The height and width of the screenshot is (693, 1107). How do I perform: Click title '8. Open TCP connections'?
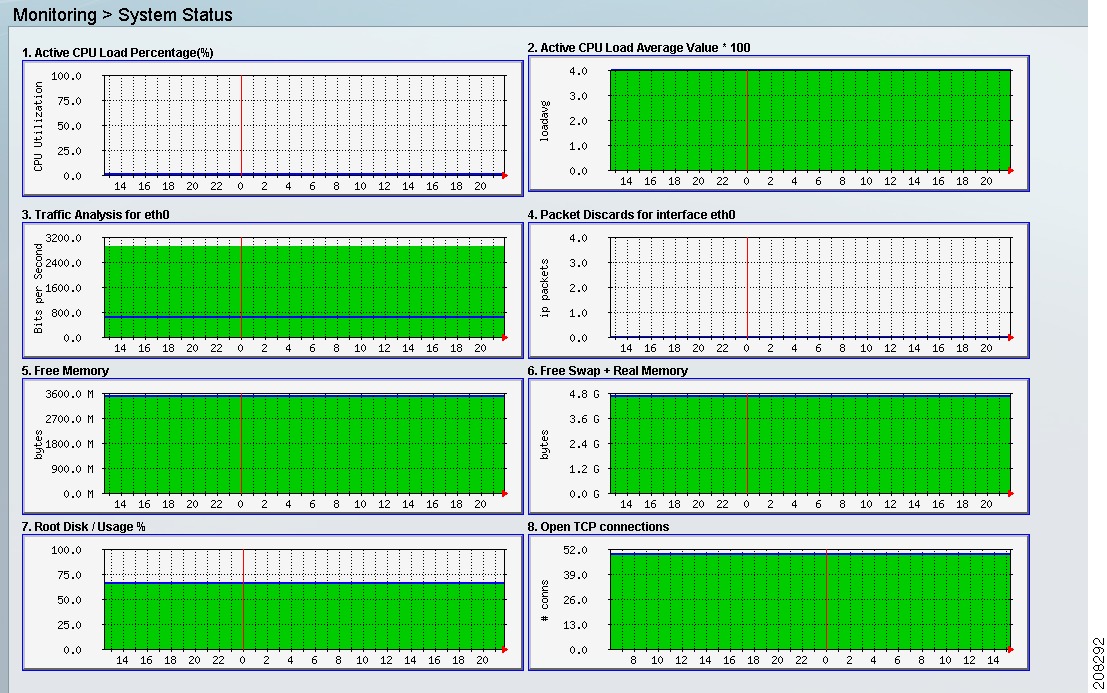click(598, 527)
